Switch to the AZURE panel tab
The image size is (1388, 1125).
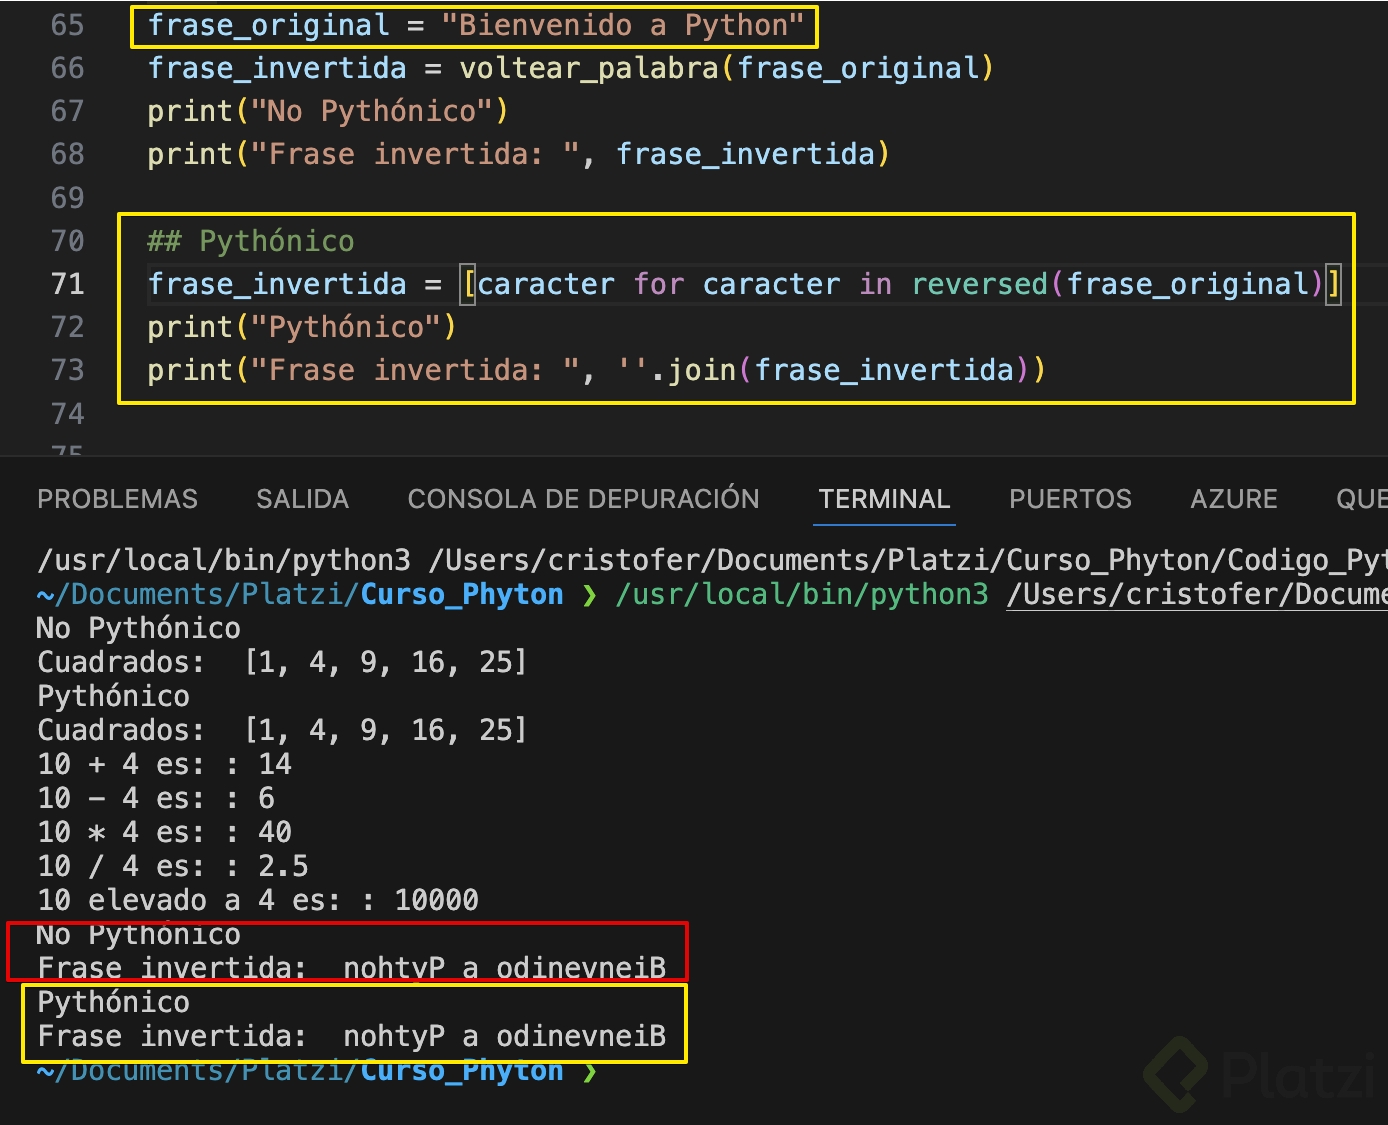[1233, 499]
